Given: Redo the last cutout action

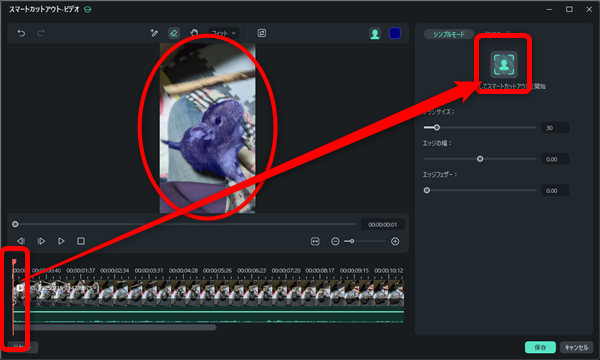Looking at the screenshot, I should click(41, 33).
